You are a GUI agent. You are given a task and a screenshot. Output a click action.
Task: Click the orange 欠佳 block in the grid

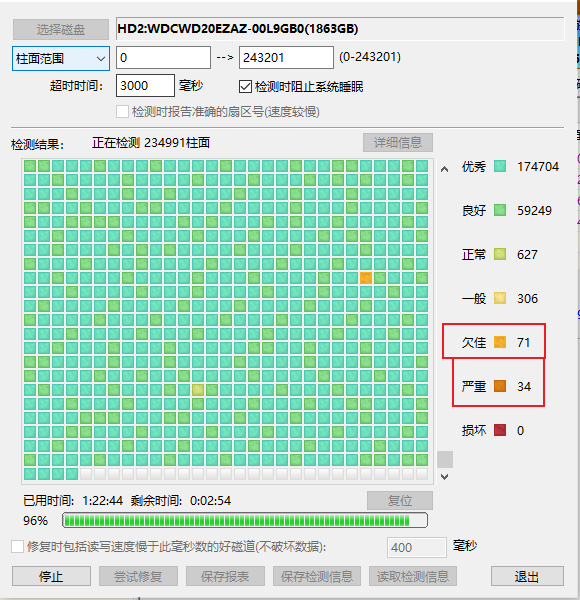pos(366,278)
